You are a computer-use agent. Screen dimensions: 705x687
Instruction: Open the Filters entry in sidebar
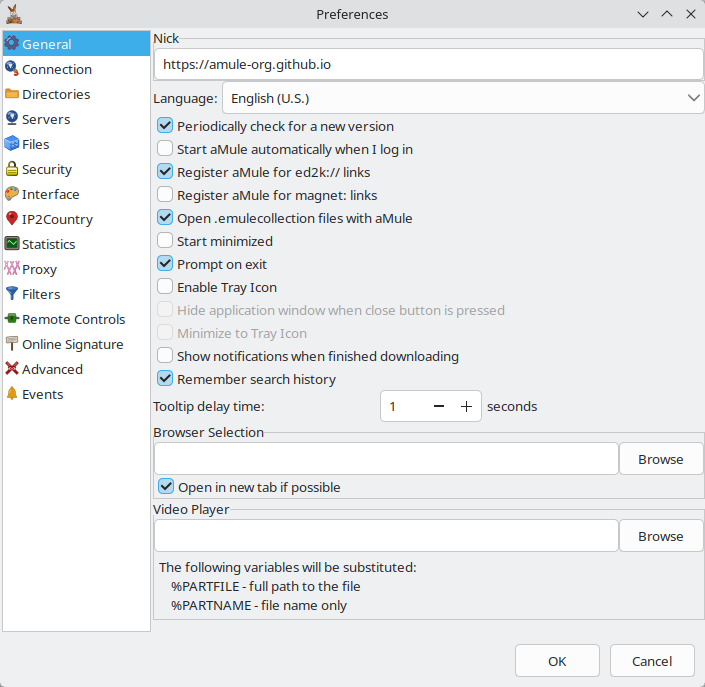point(76,294)
